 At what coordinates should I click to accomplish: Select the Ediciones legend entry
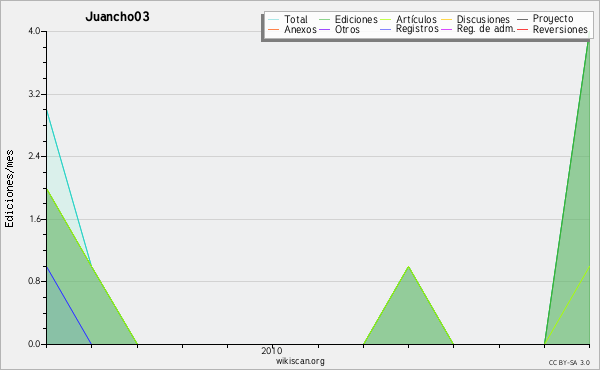click(356, 19)
